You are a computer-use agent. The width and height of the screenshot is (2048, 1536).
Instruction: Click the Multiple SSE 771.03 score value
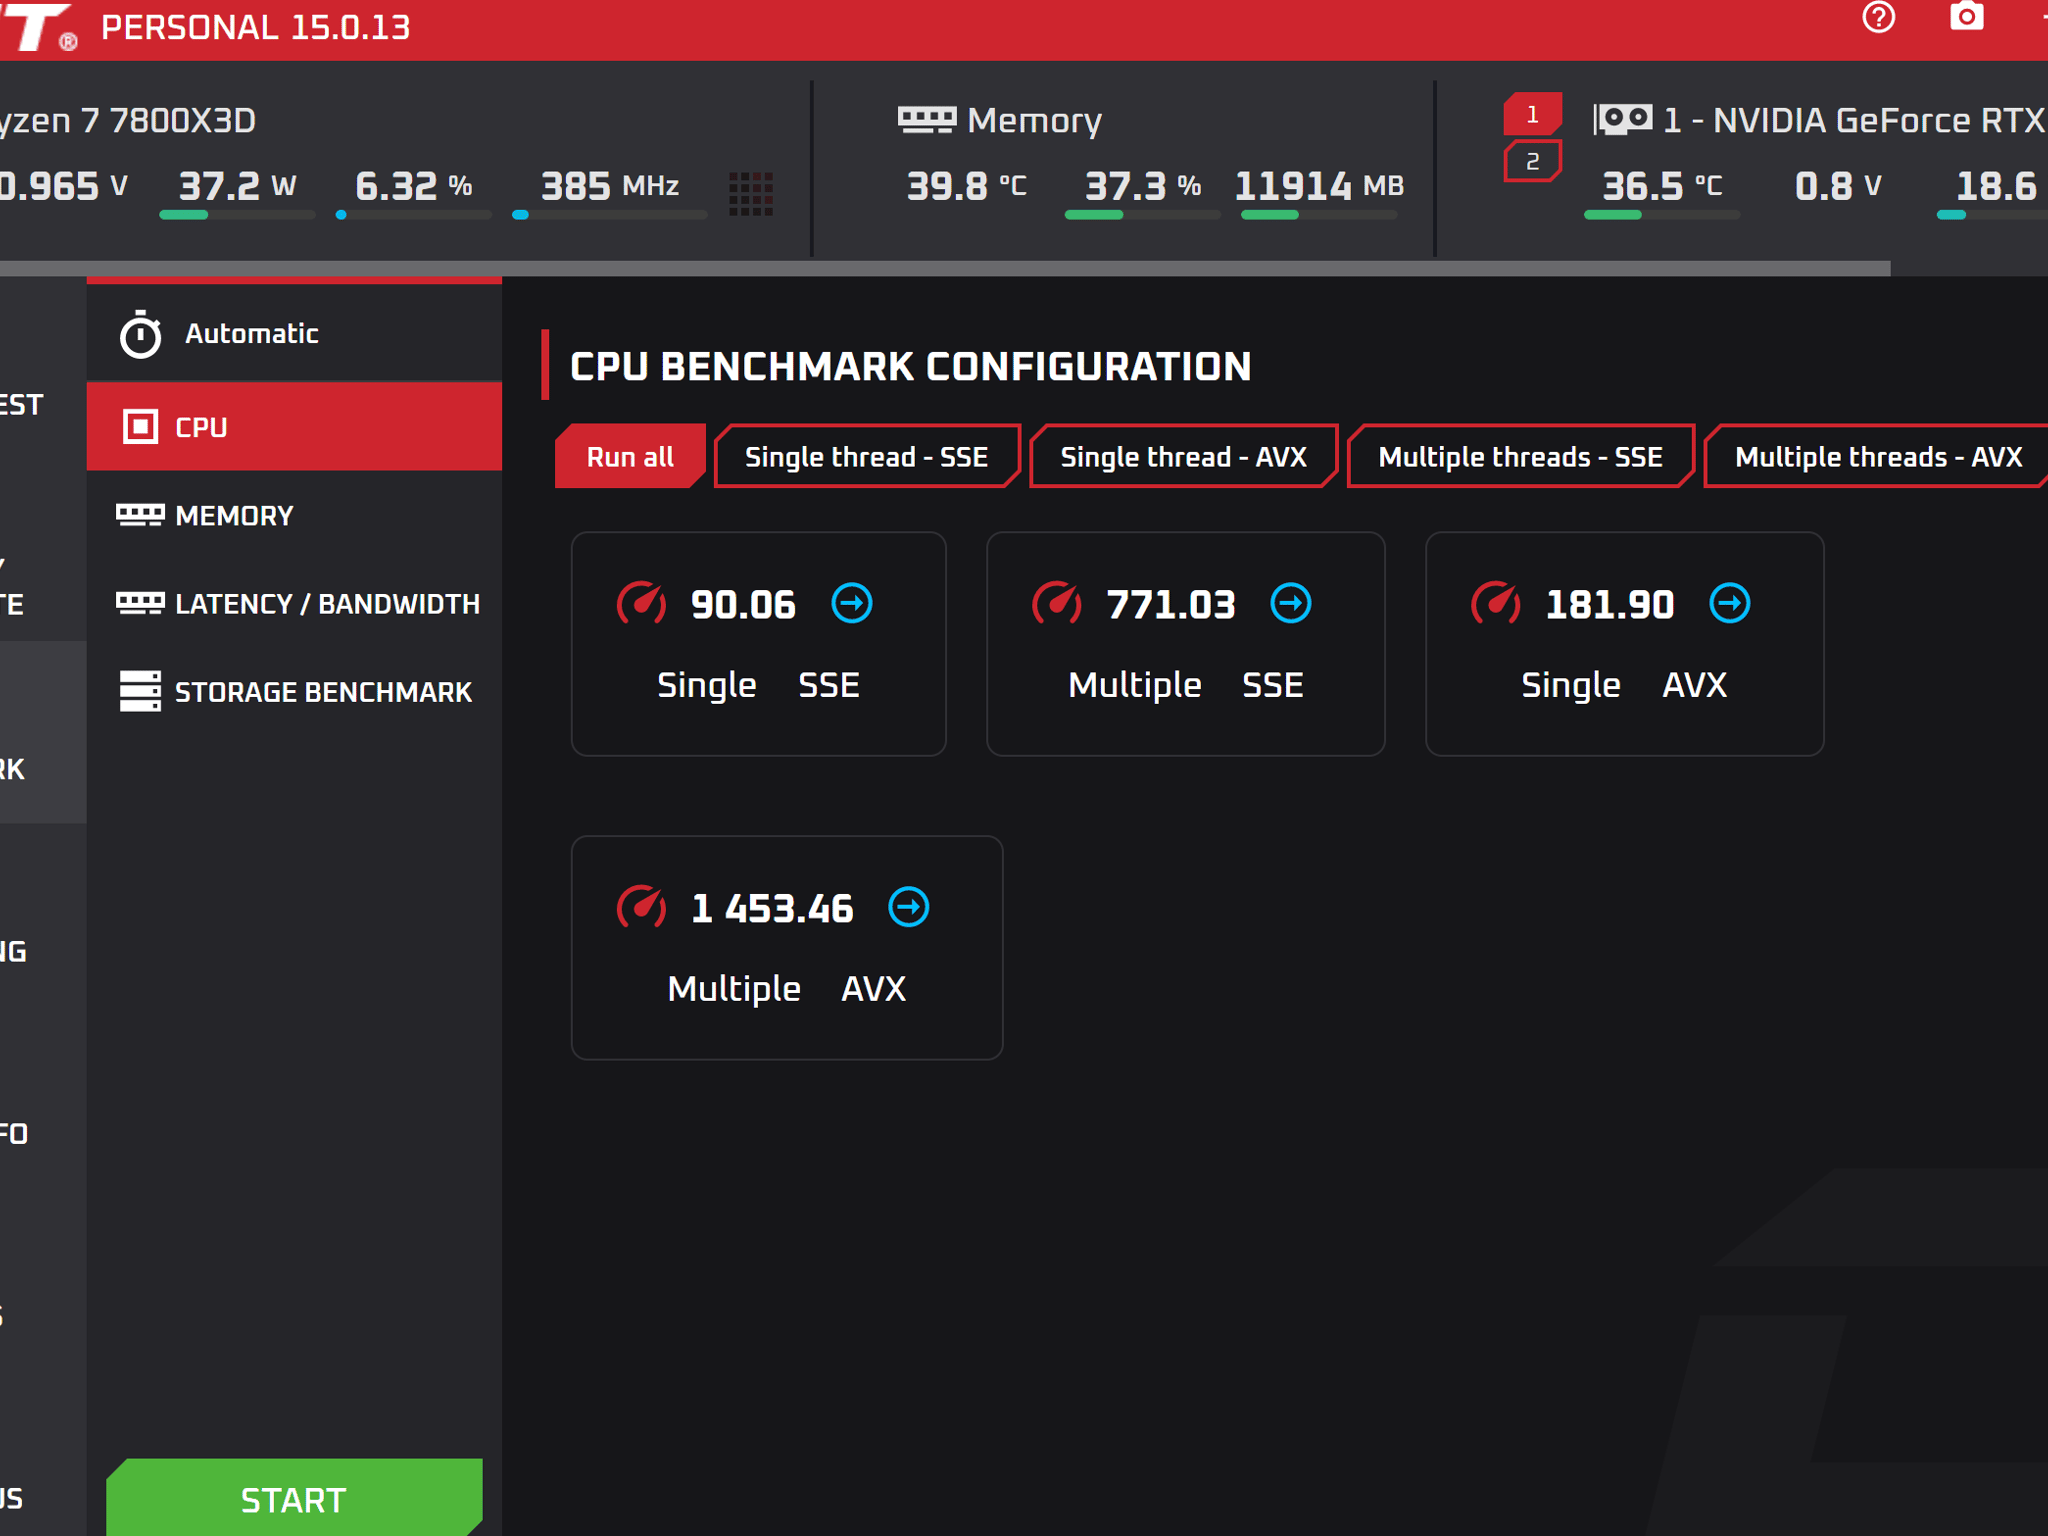(1171, 604)
